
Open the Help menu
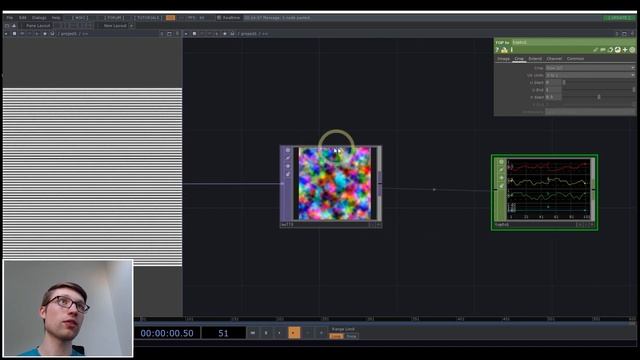56,18
